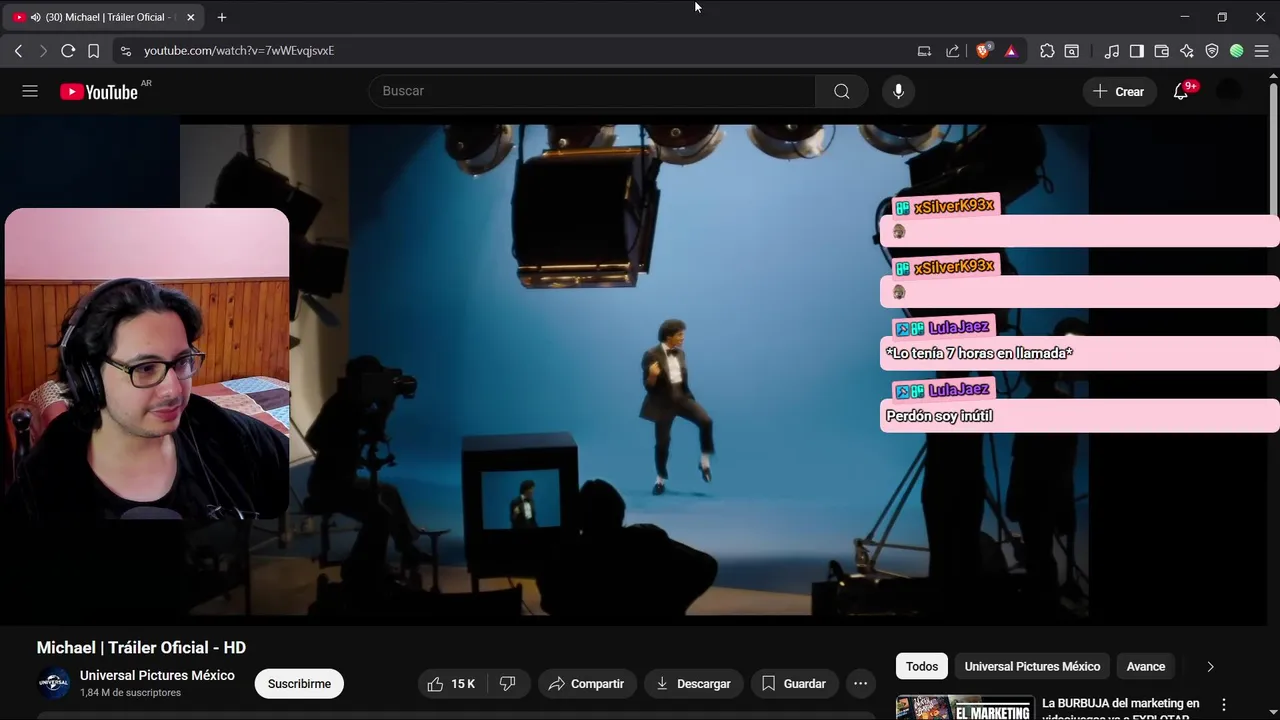Screen dimensions: 1280x720
Task: Click the forward navigation arrow
Action: (43, 50)
